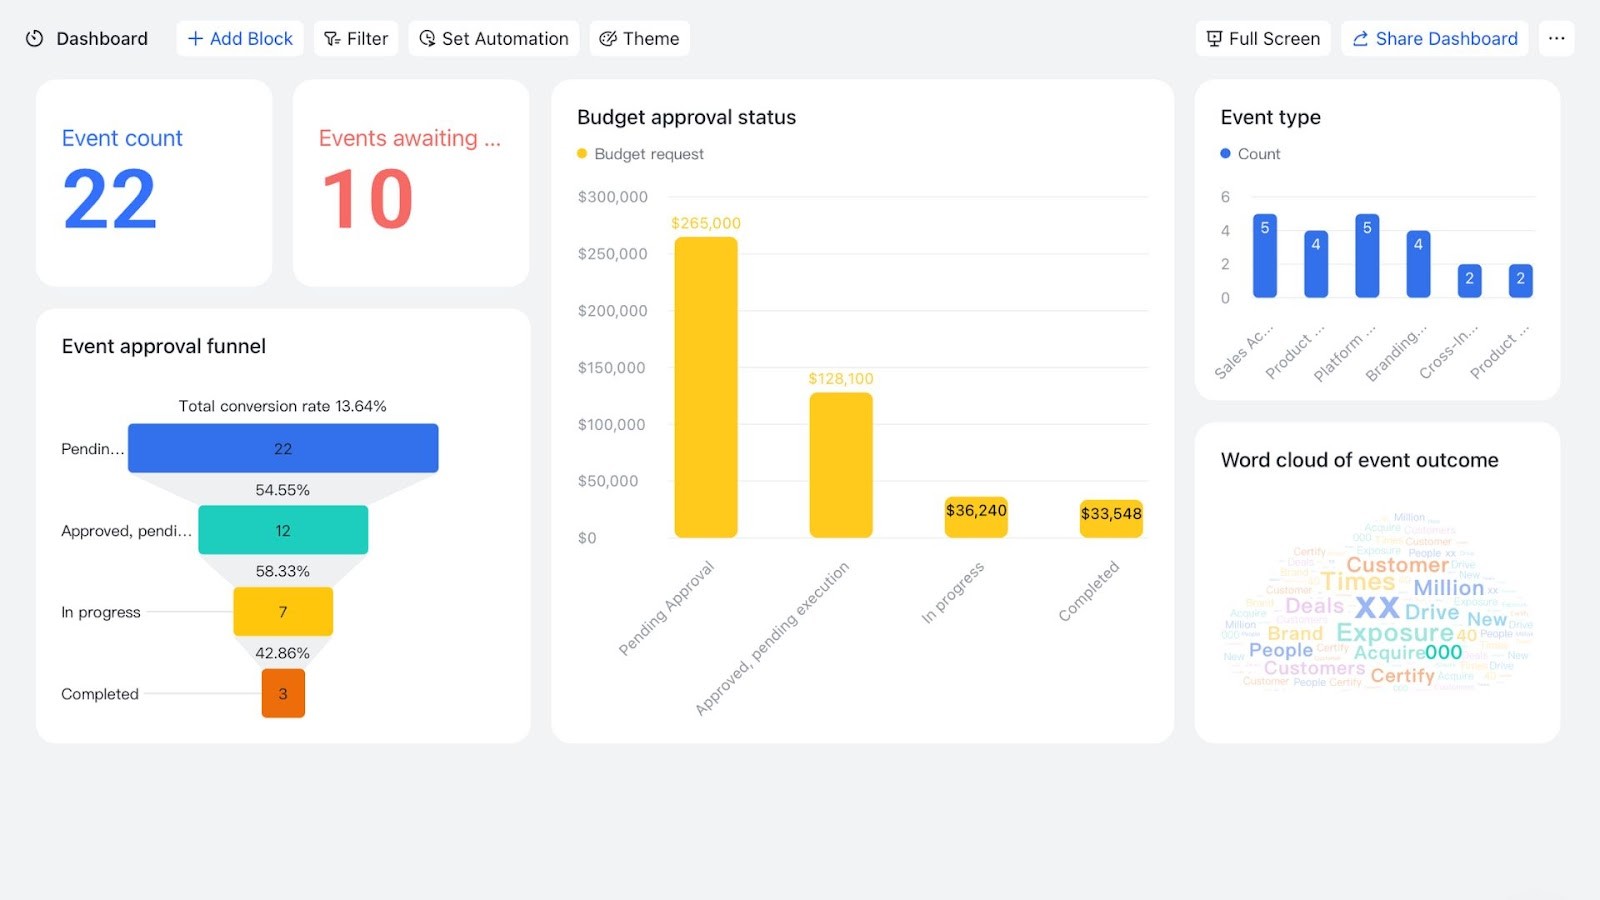Click the Platform bar showing 5
Image resolution: width=1600 pixels, height=900 pixels.
1367,255
